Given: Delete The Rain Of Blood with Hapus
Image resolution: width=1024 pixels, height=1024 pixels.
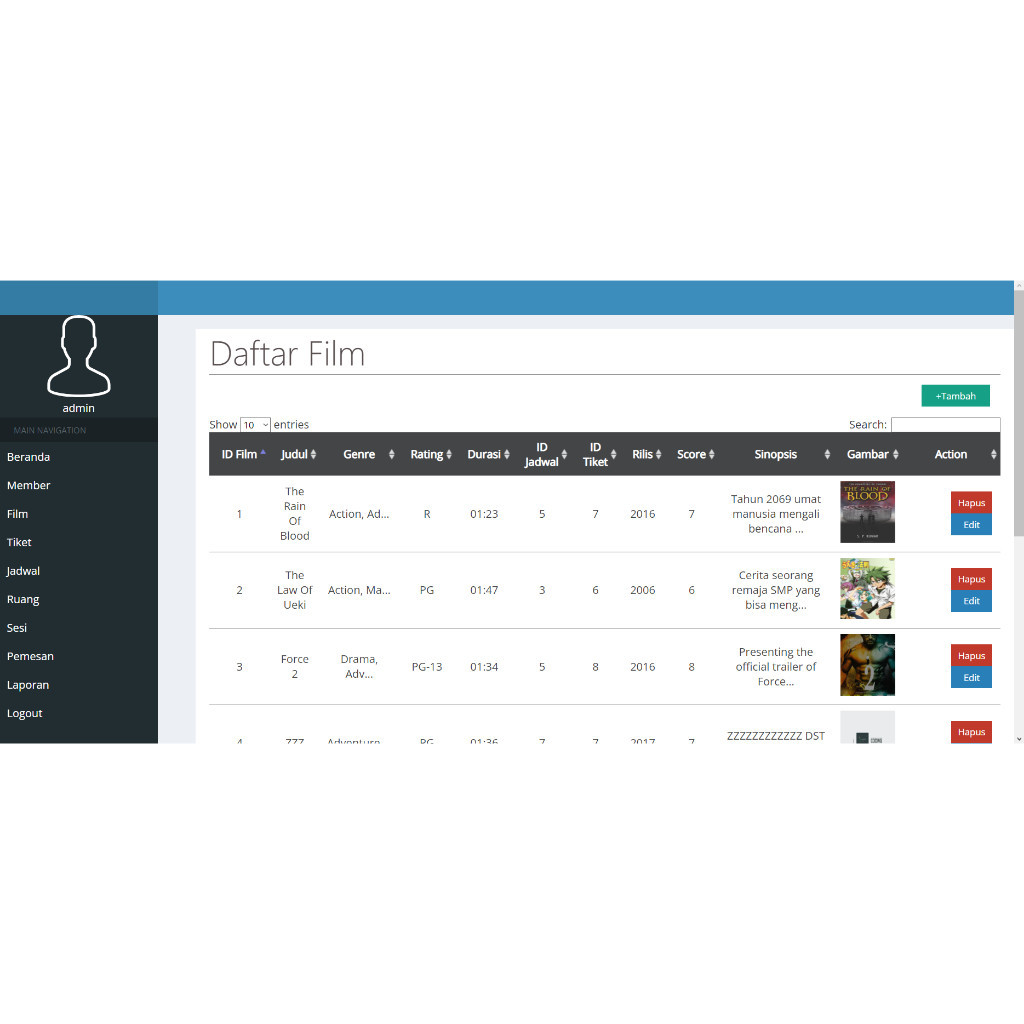Looking at the screenshot, I should 971,503.
